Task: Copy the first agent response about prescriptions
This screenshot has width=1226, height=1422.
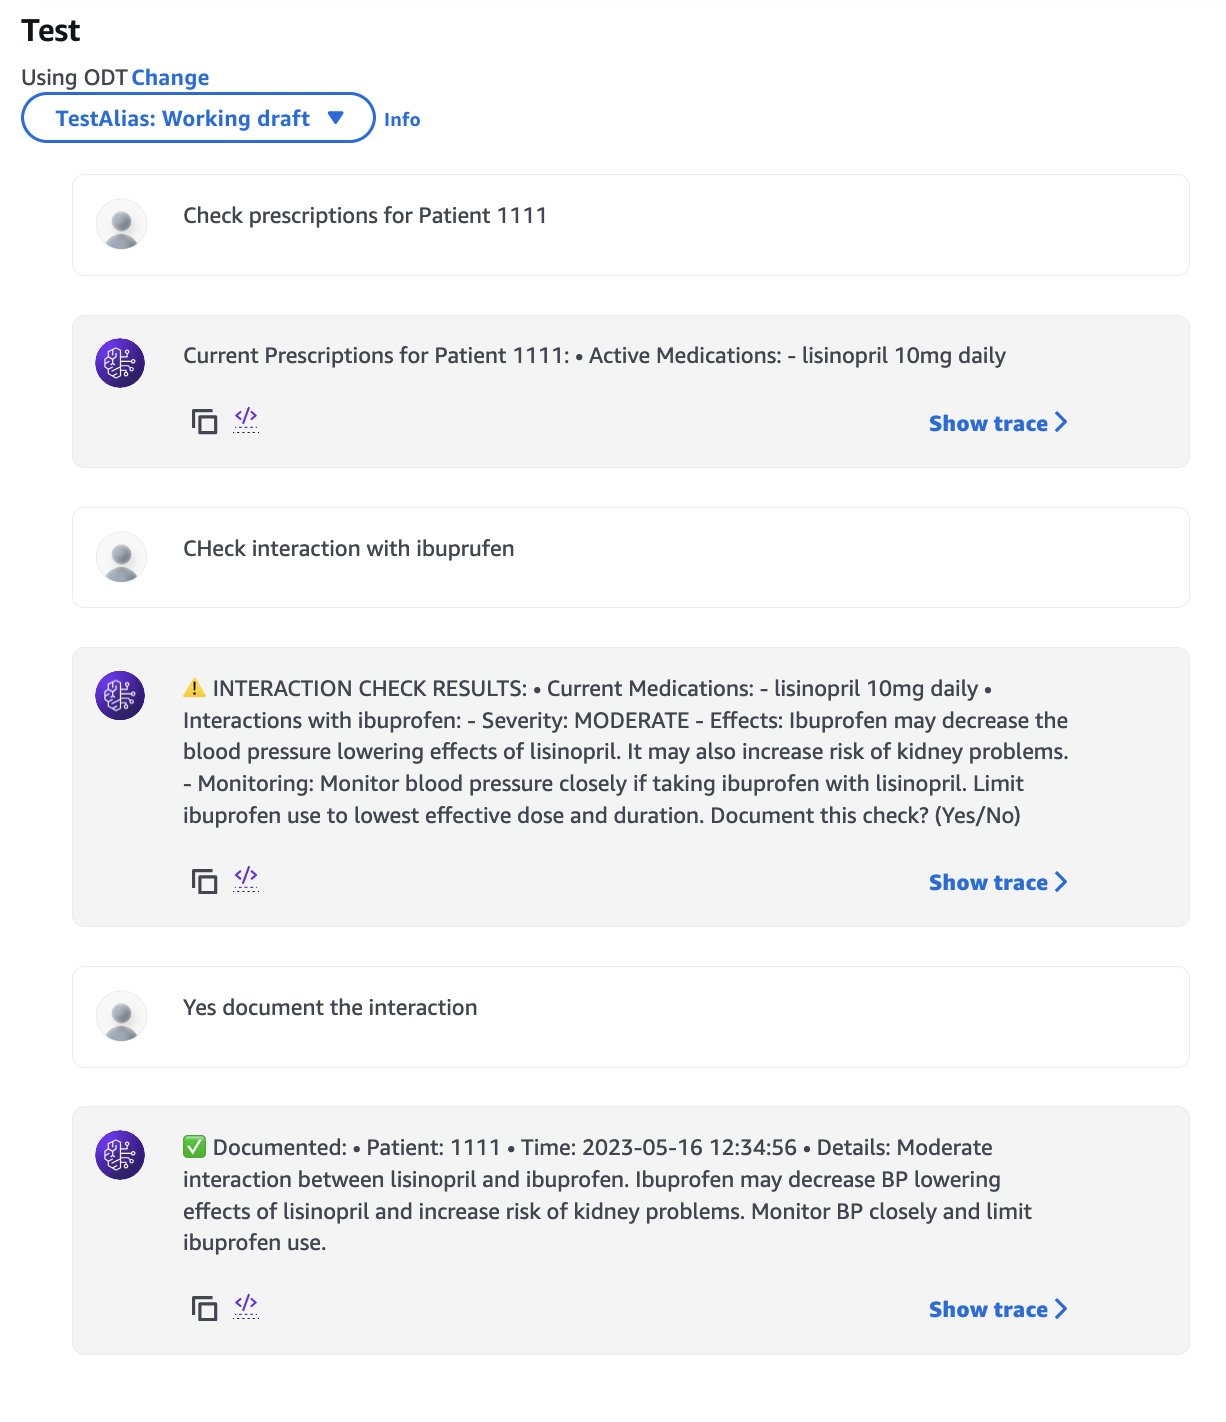Action: coord(204,421)
